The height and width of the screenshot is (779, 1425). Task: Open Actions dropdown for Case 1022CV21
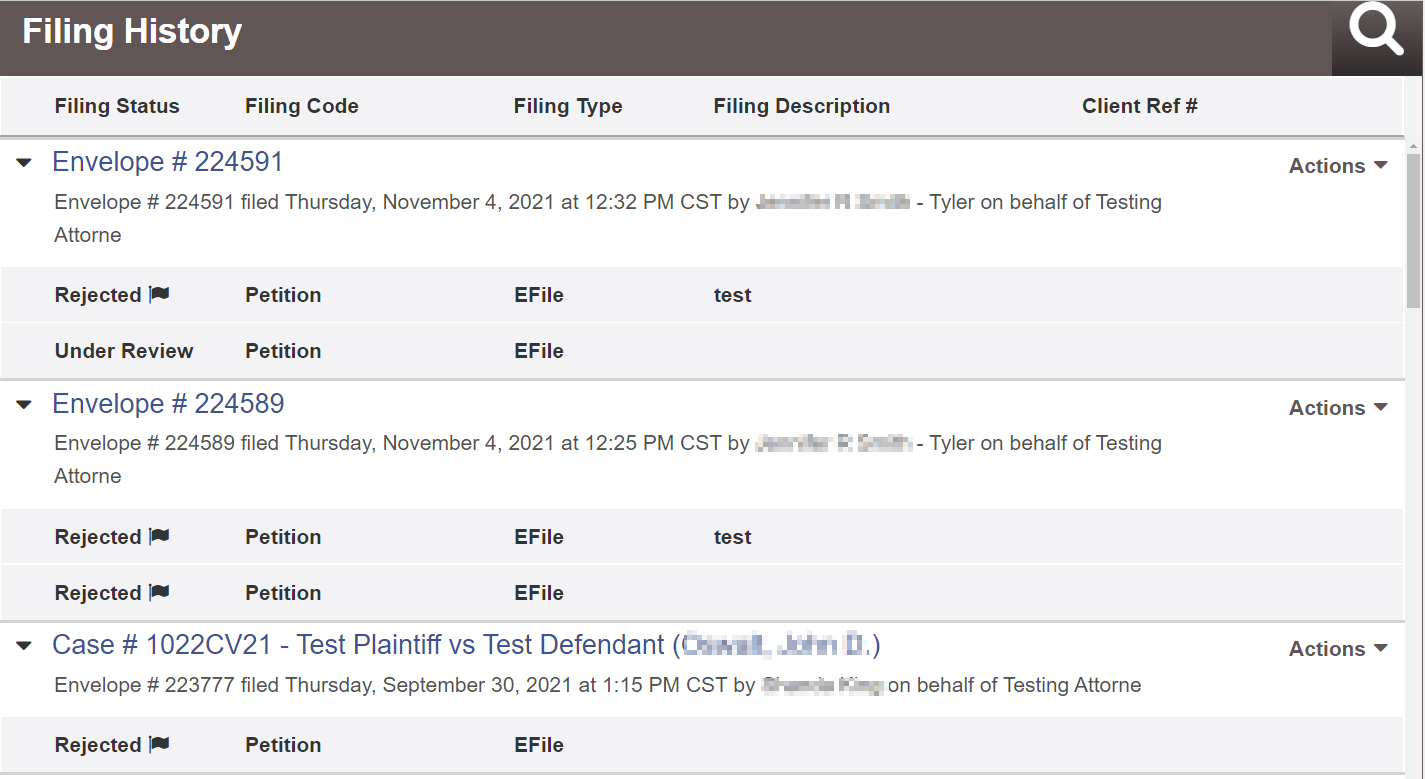coord(1338,649)
